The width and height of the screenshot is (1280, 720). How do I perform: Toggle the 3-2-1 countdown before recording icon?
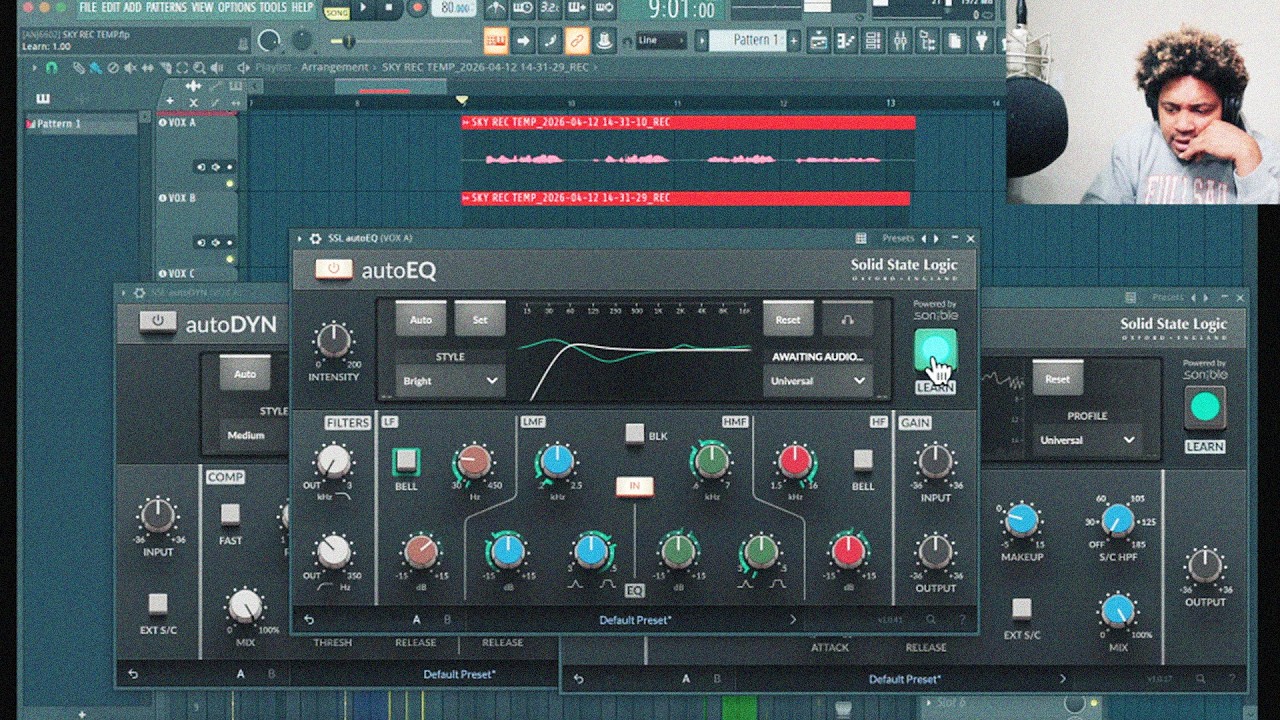(550, 10)
